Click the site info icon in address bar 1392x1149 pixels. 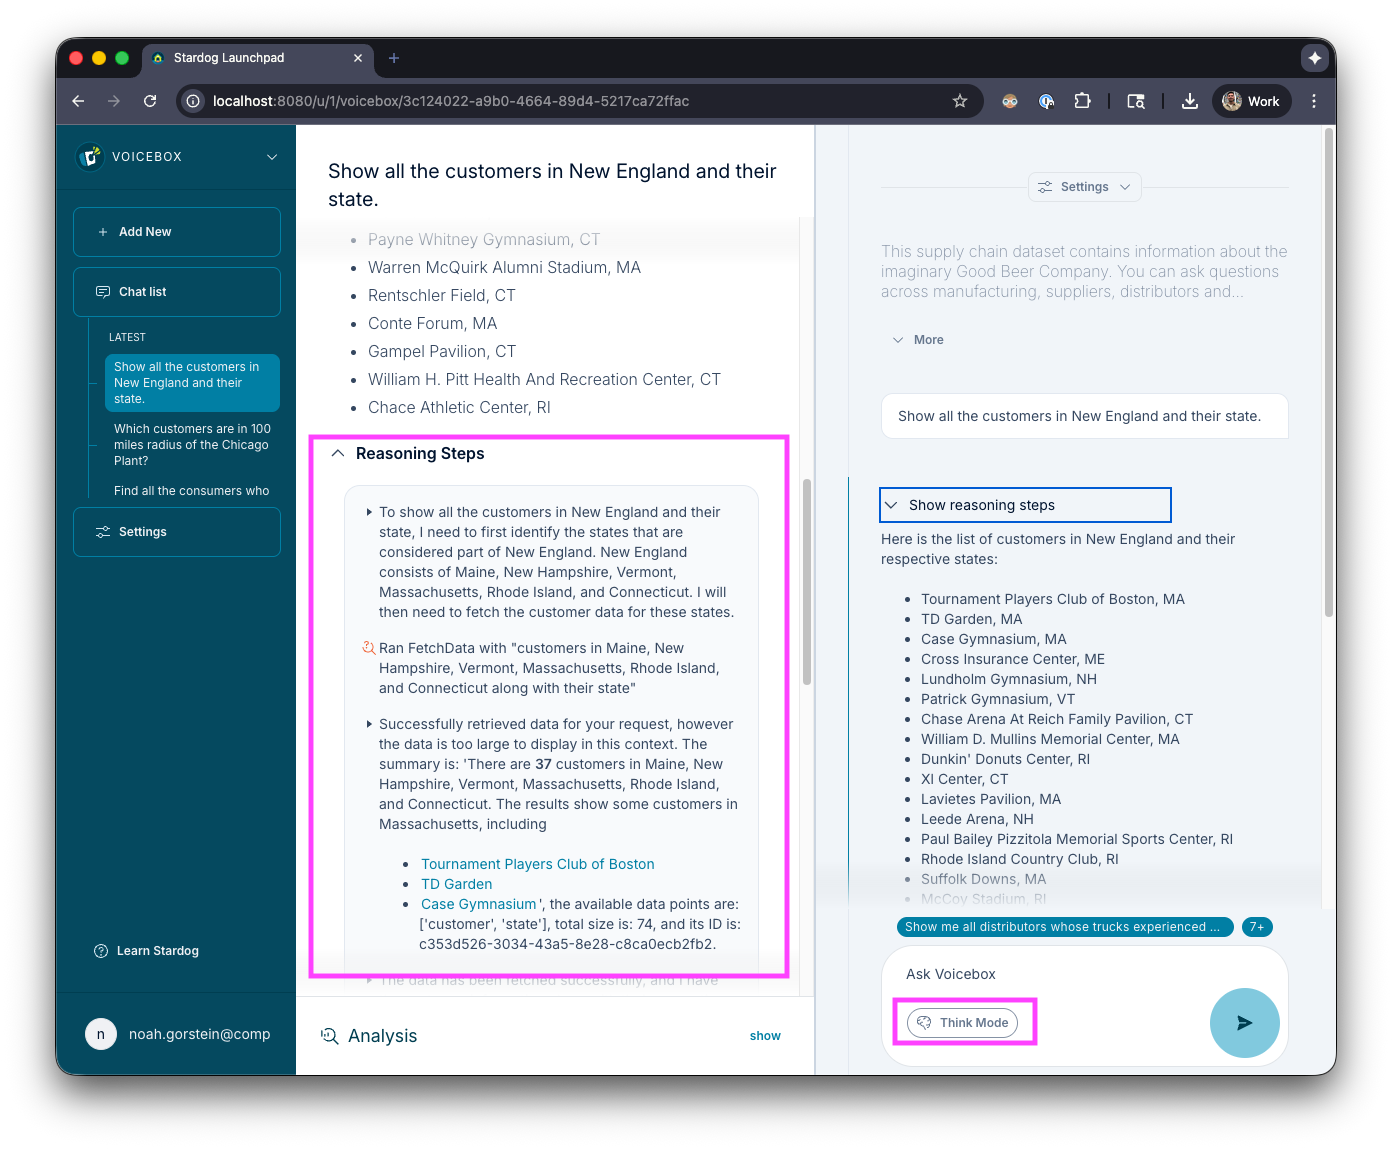194,101
